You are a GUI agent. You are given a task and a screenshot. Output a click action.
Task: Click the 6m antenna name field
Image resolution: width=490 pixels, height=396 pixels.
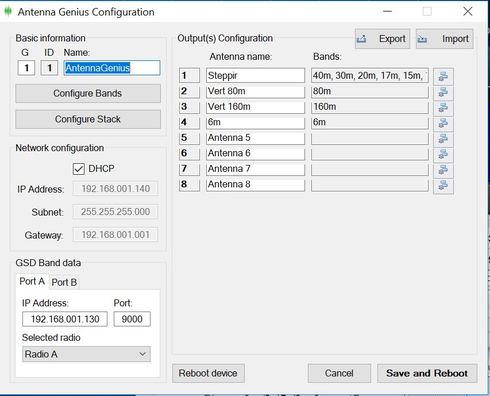(255, 122)
